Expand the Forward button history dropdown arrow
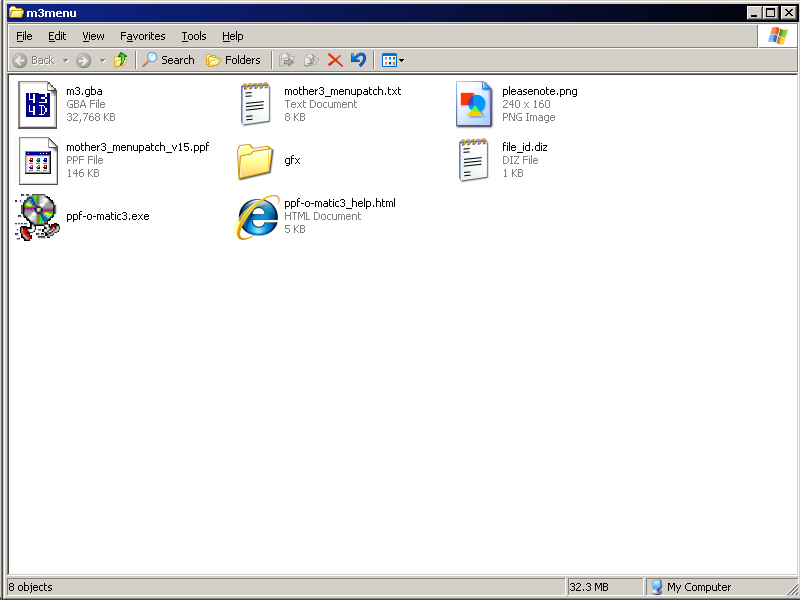Image resolution: width=800 pixels, height=600 pixels. (100, 60)
